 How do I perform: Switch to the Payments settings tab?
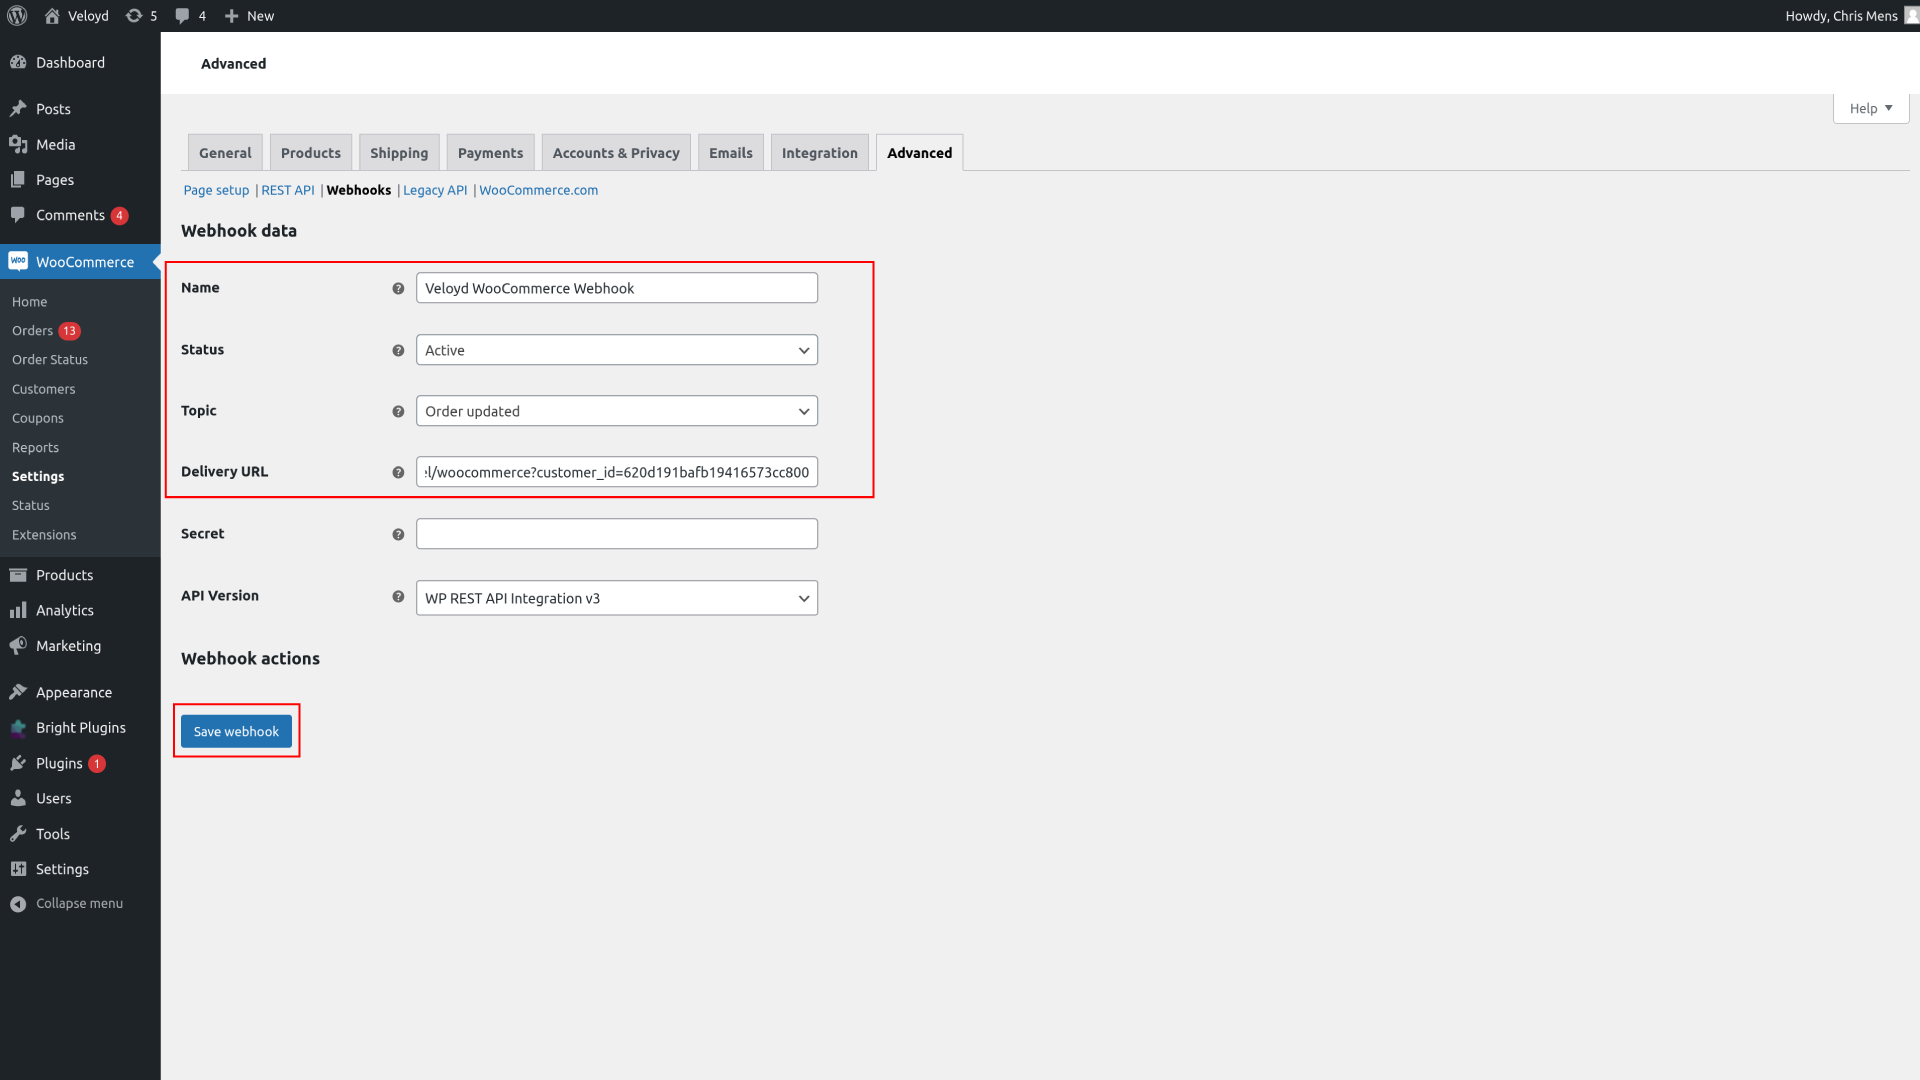[490, 153]
